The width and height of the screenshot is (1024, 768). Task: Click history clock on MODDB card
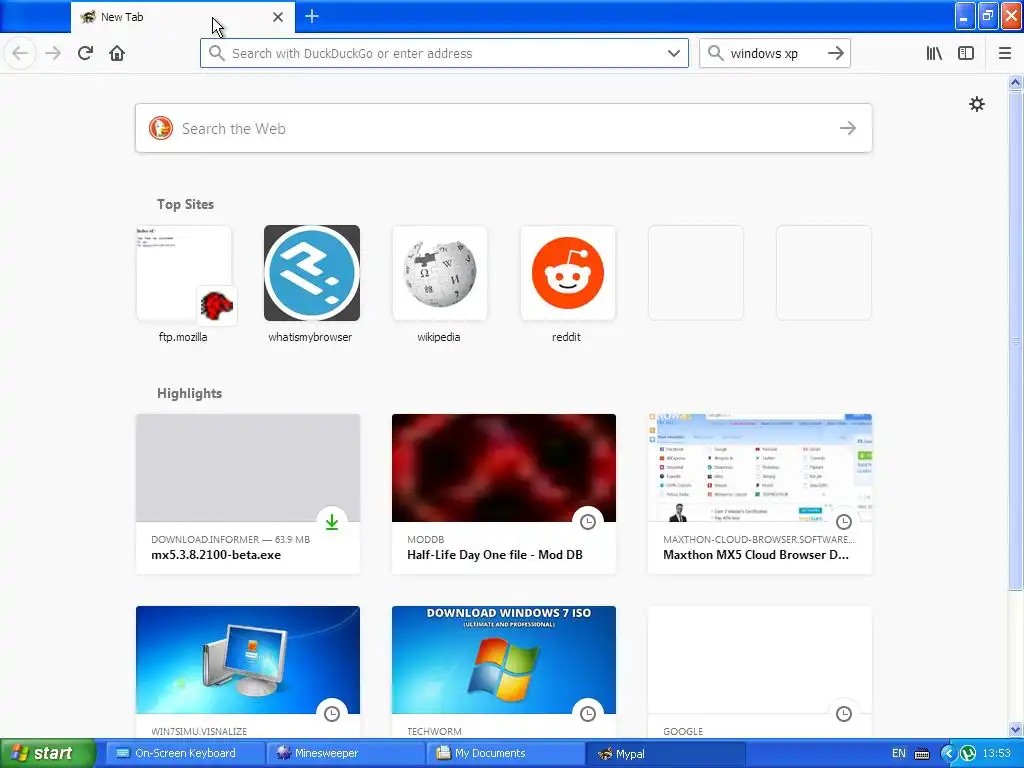(x=588, y=522)
